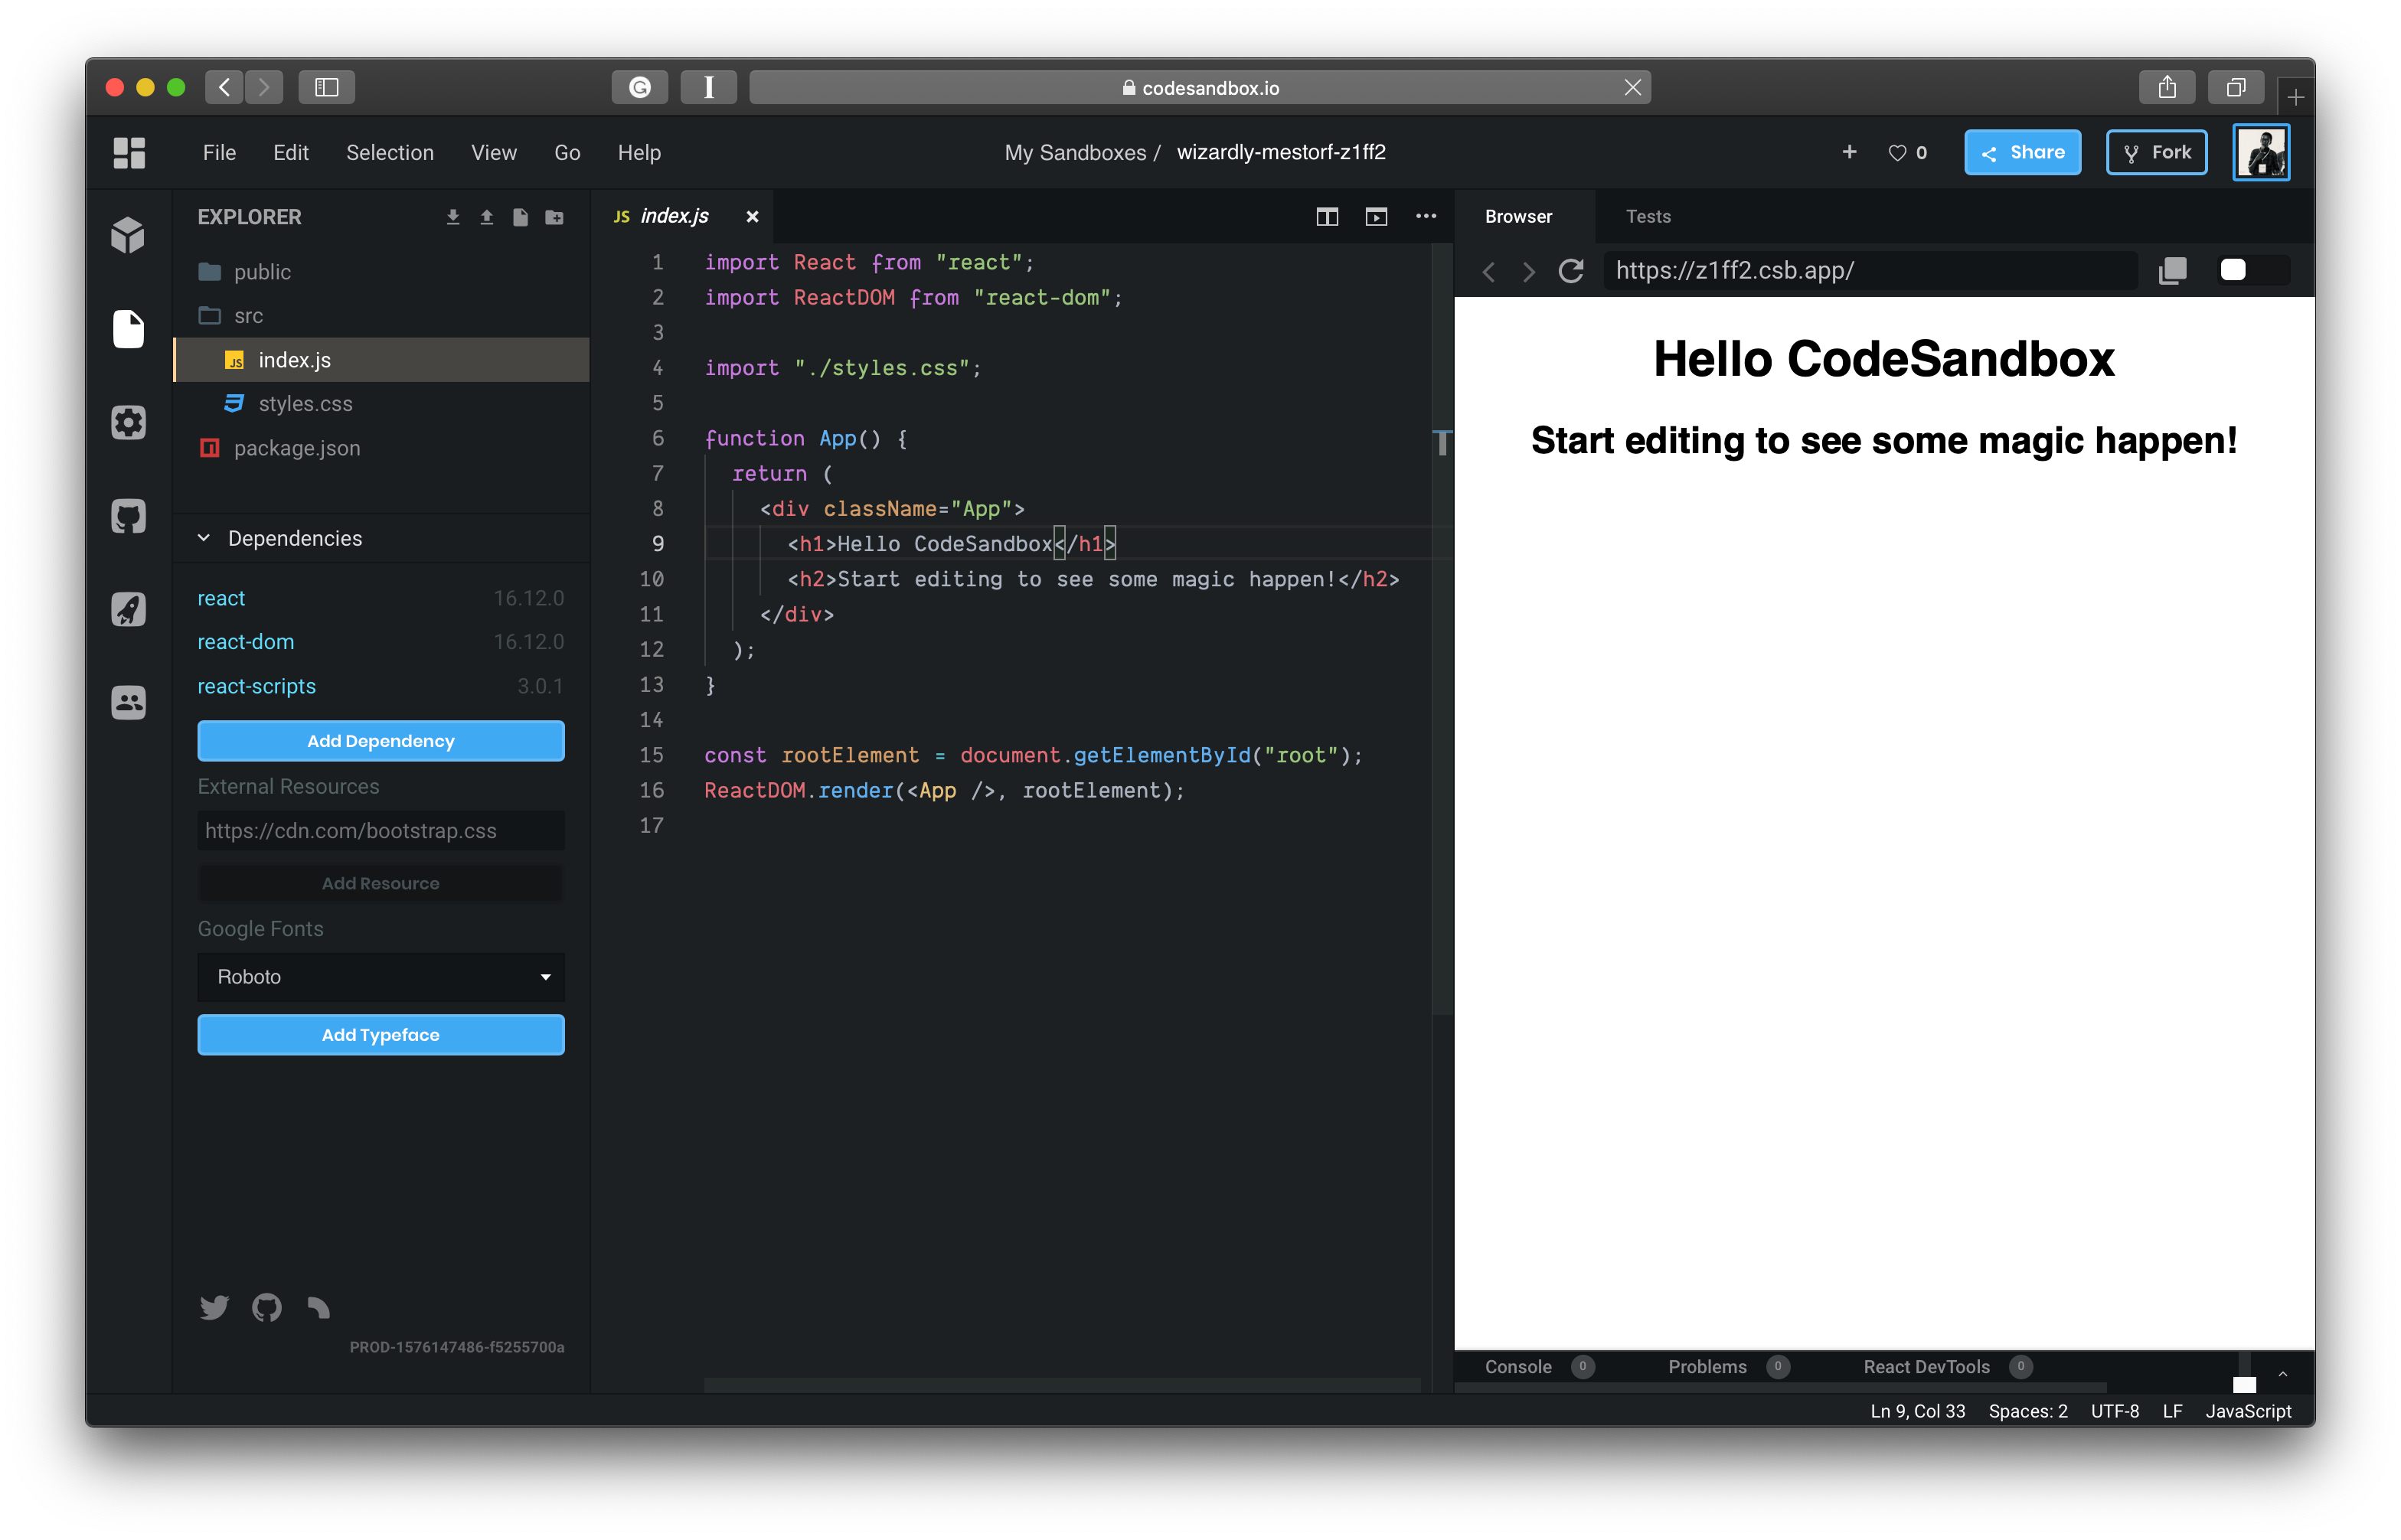Collapse the Dependencies section
Screen dimensions: 2401x1540
tap(204, 538)
